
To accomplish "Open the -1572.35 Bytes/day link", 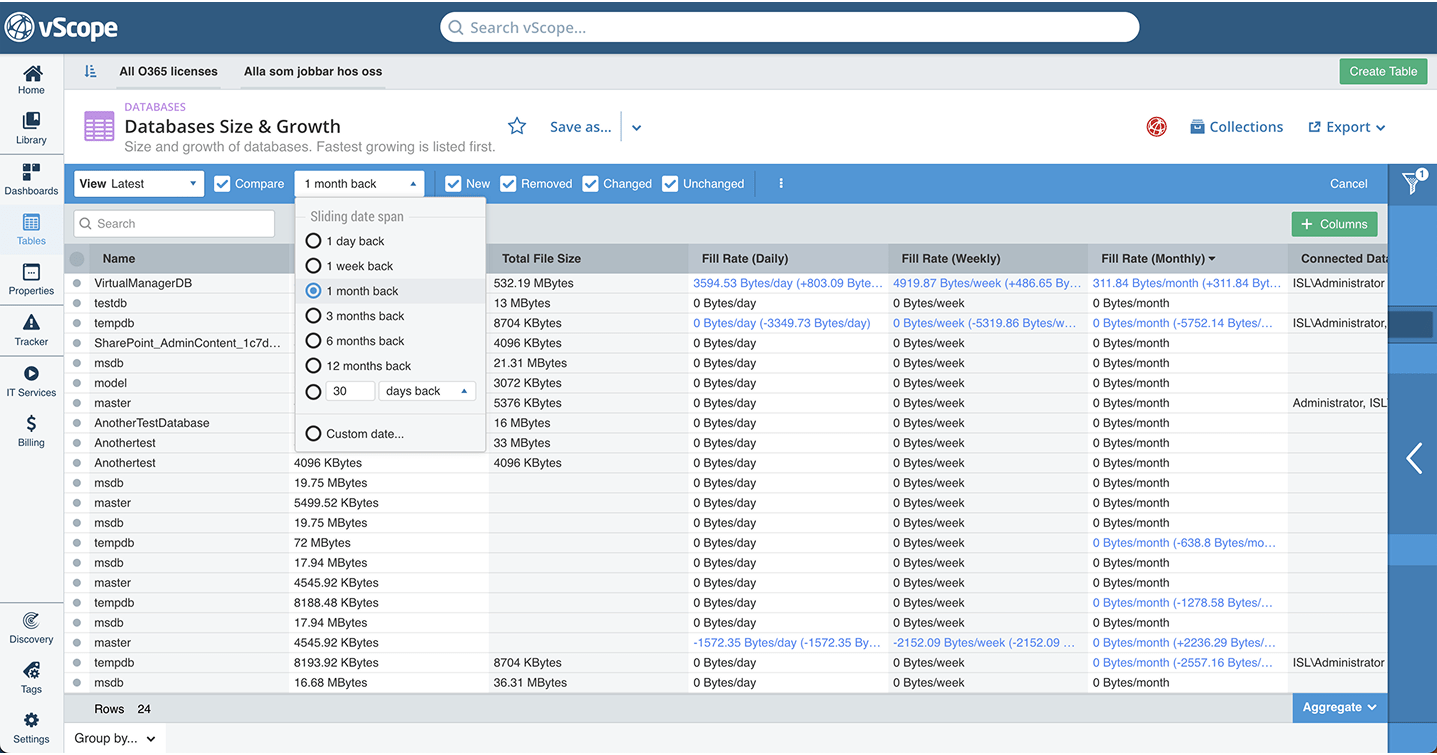I will 787,643.
